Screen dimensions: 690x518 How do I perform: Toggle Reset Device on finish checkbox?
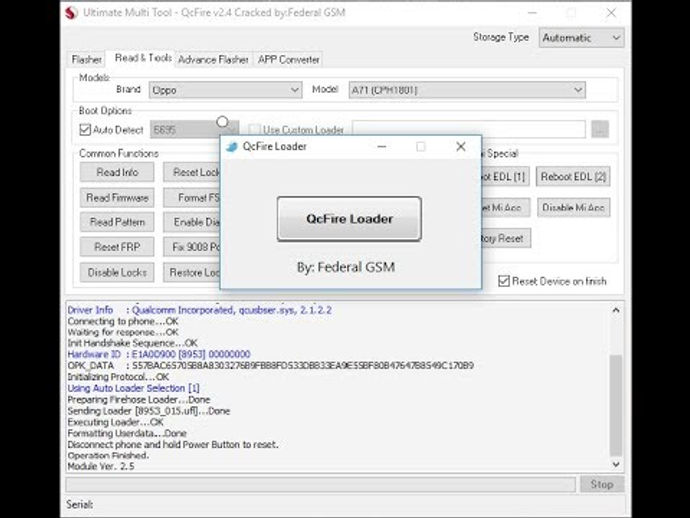coord(504,281)
